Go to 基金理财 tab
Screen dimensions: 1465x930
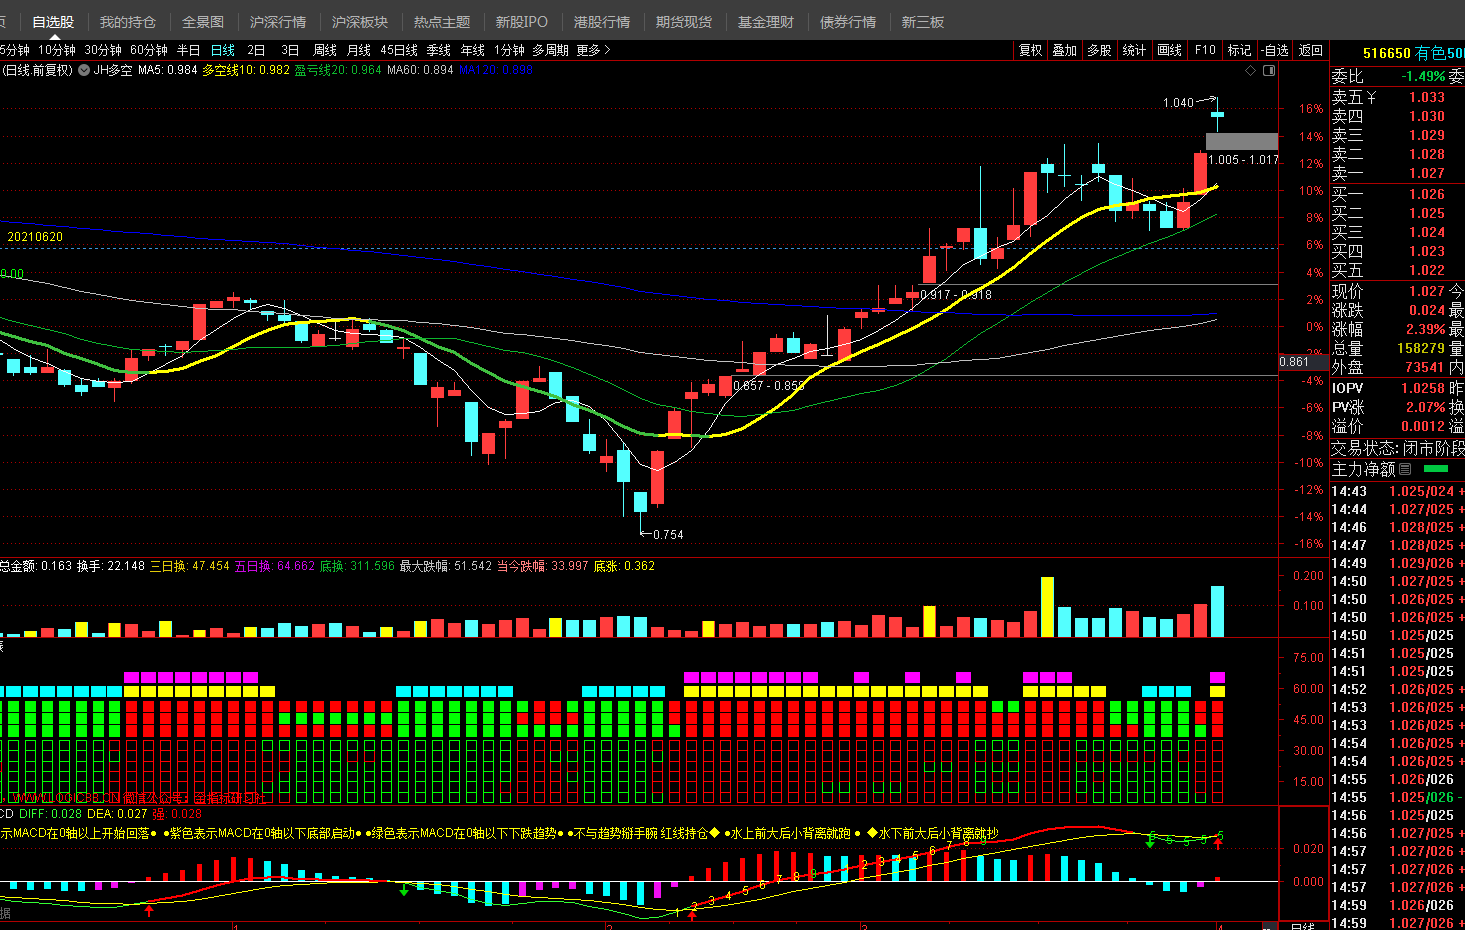pyautogui.click(x=766, y=22)
